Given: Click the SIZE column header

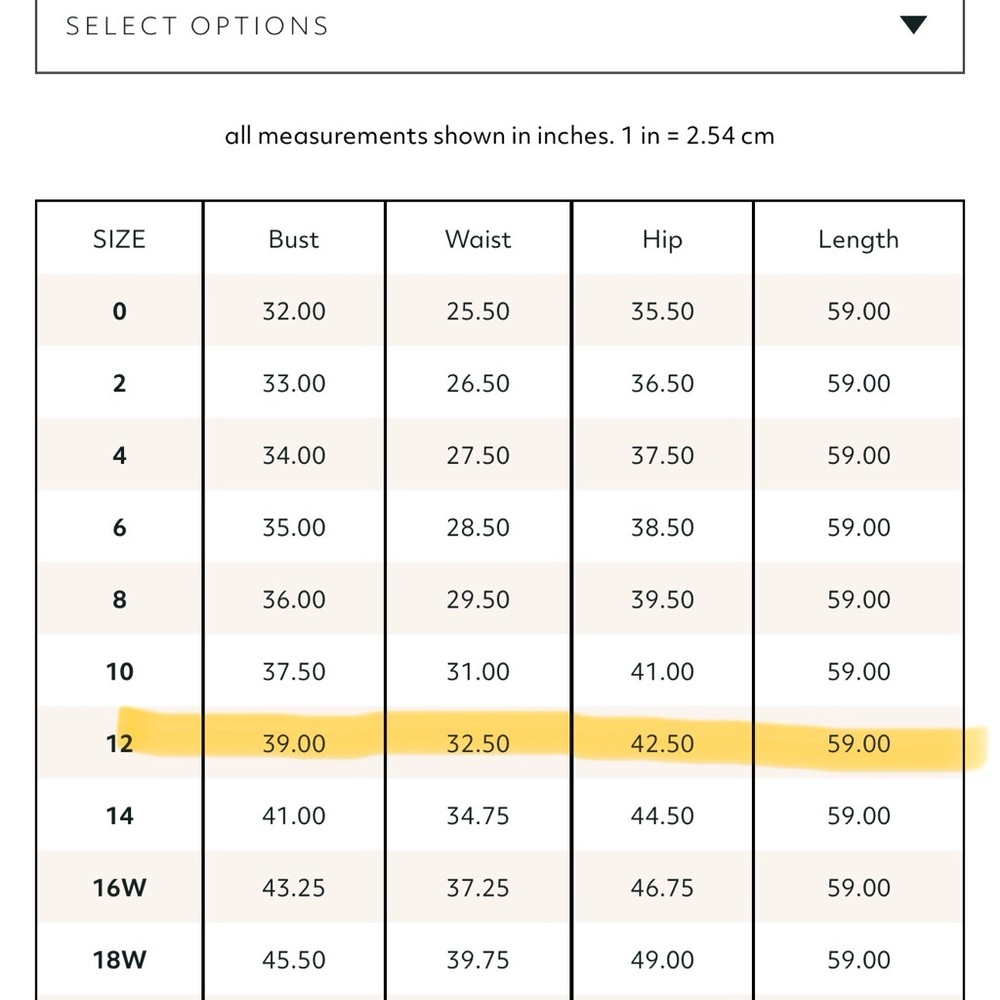Looking at the screenshot, I should click(119, 239).
